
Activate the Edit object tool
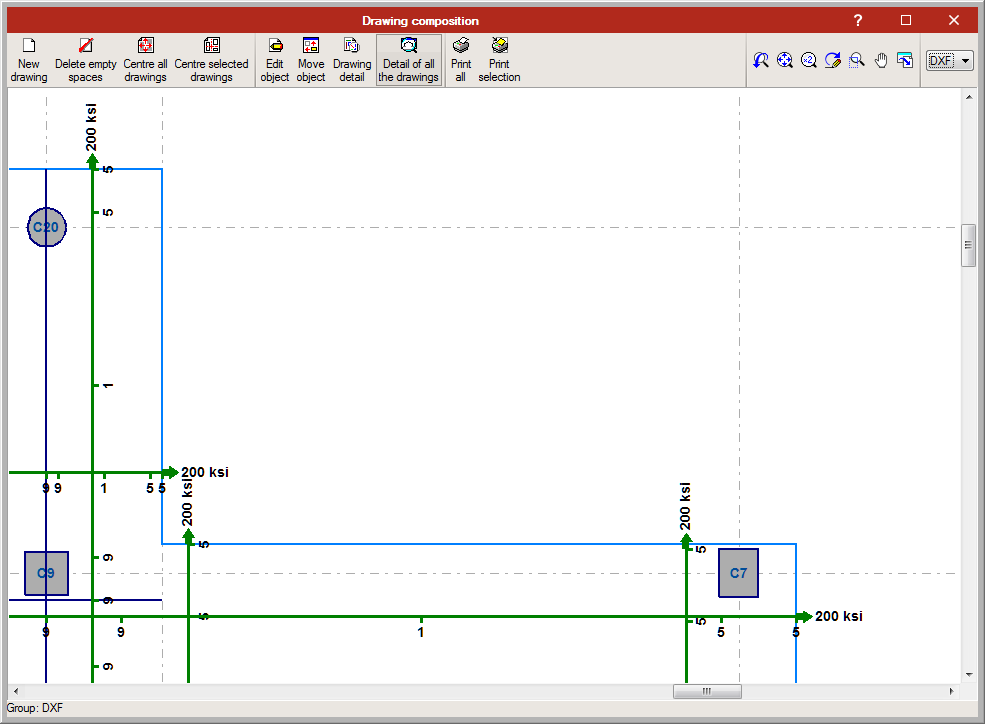click(274, 60)
